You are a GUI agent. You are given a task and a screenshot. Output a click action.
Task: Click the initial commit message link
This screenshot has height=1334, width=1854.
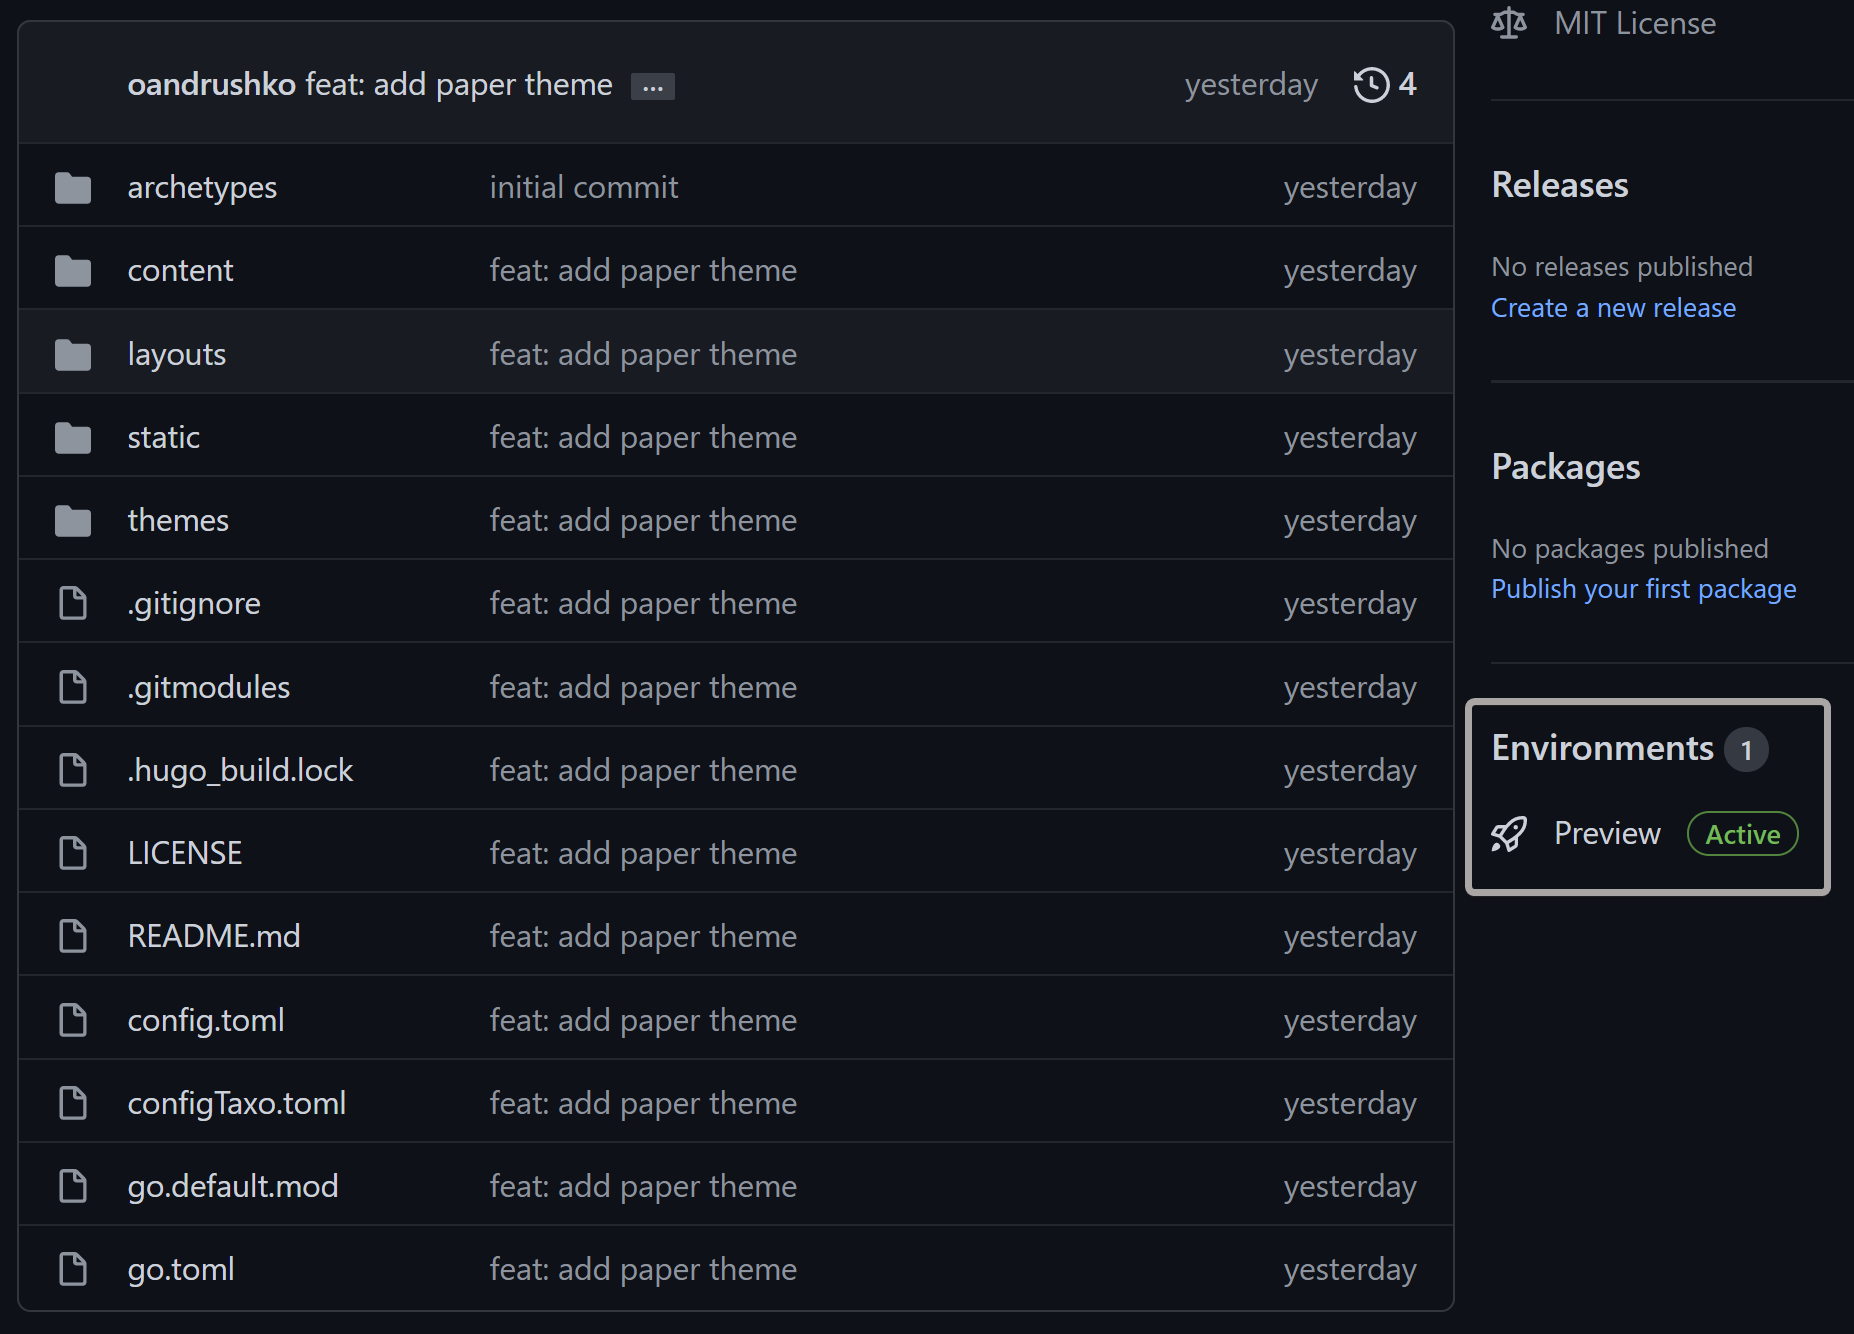[x=584, y=188]
